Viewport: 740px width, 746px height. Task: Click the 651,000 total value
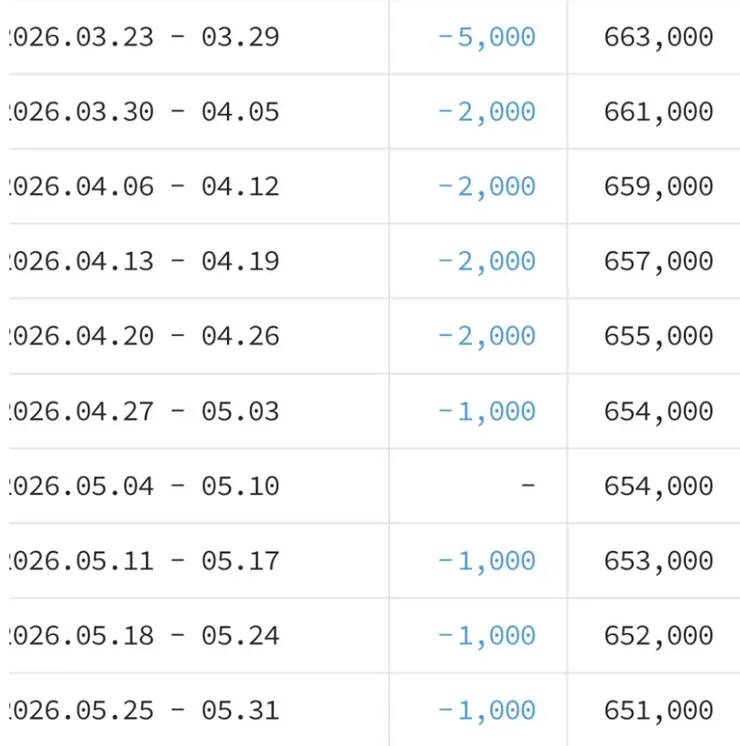coord(659,711)
